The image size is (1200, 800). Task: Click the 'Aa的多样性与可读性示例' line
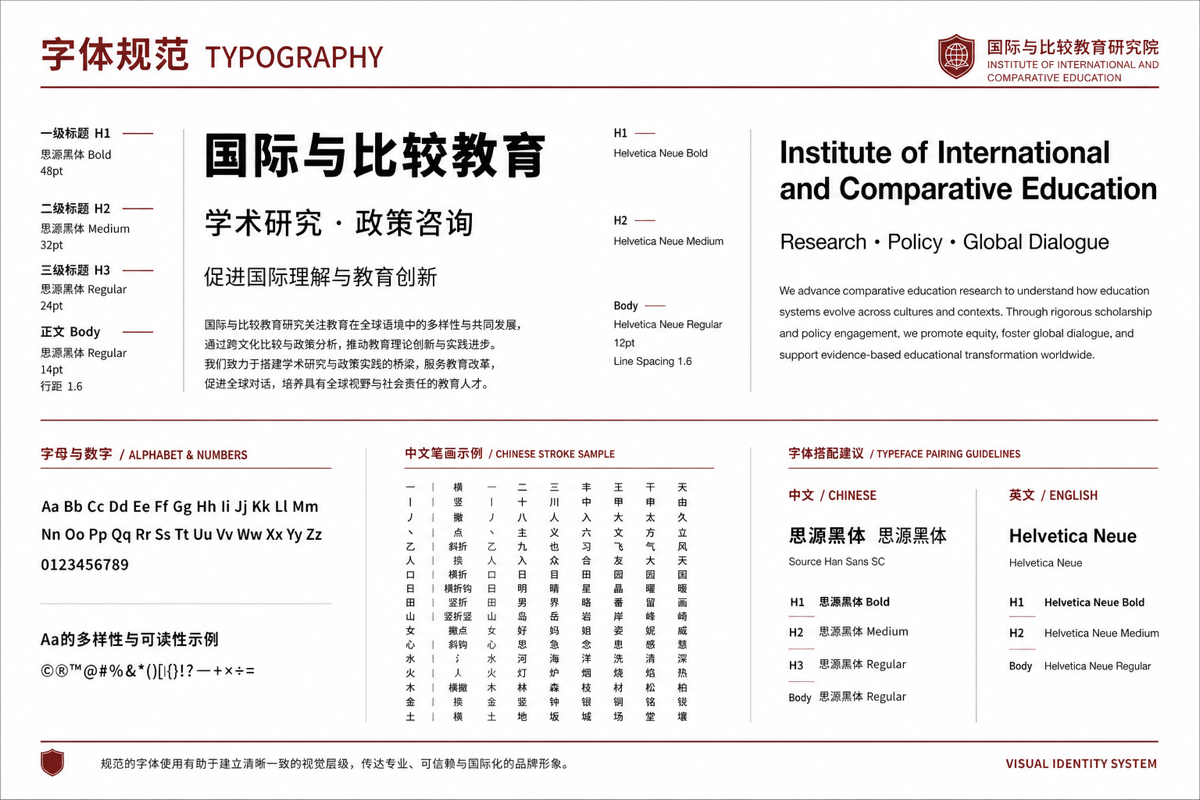click(x=129, y=639)
